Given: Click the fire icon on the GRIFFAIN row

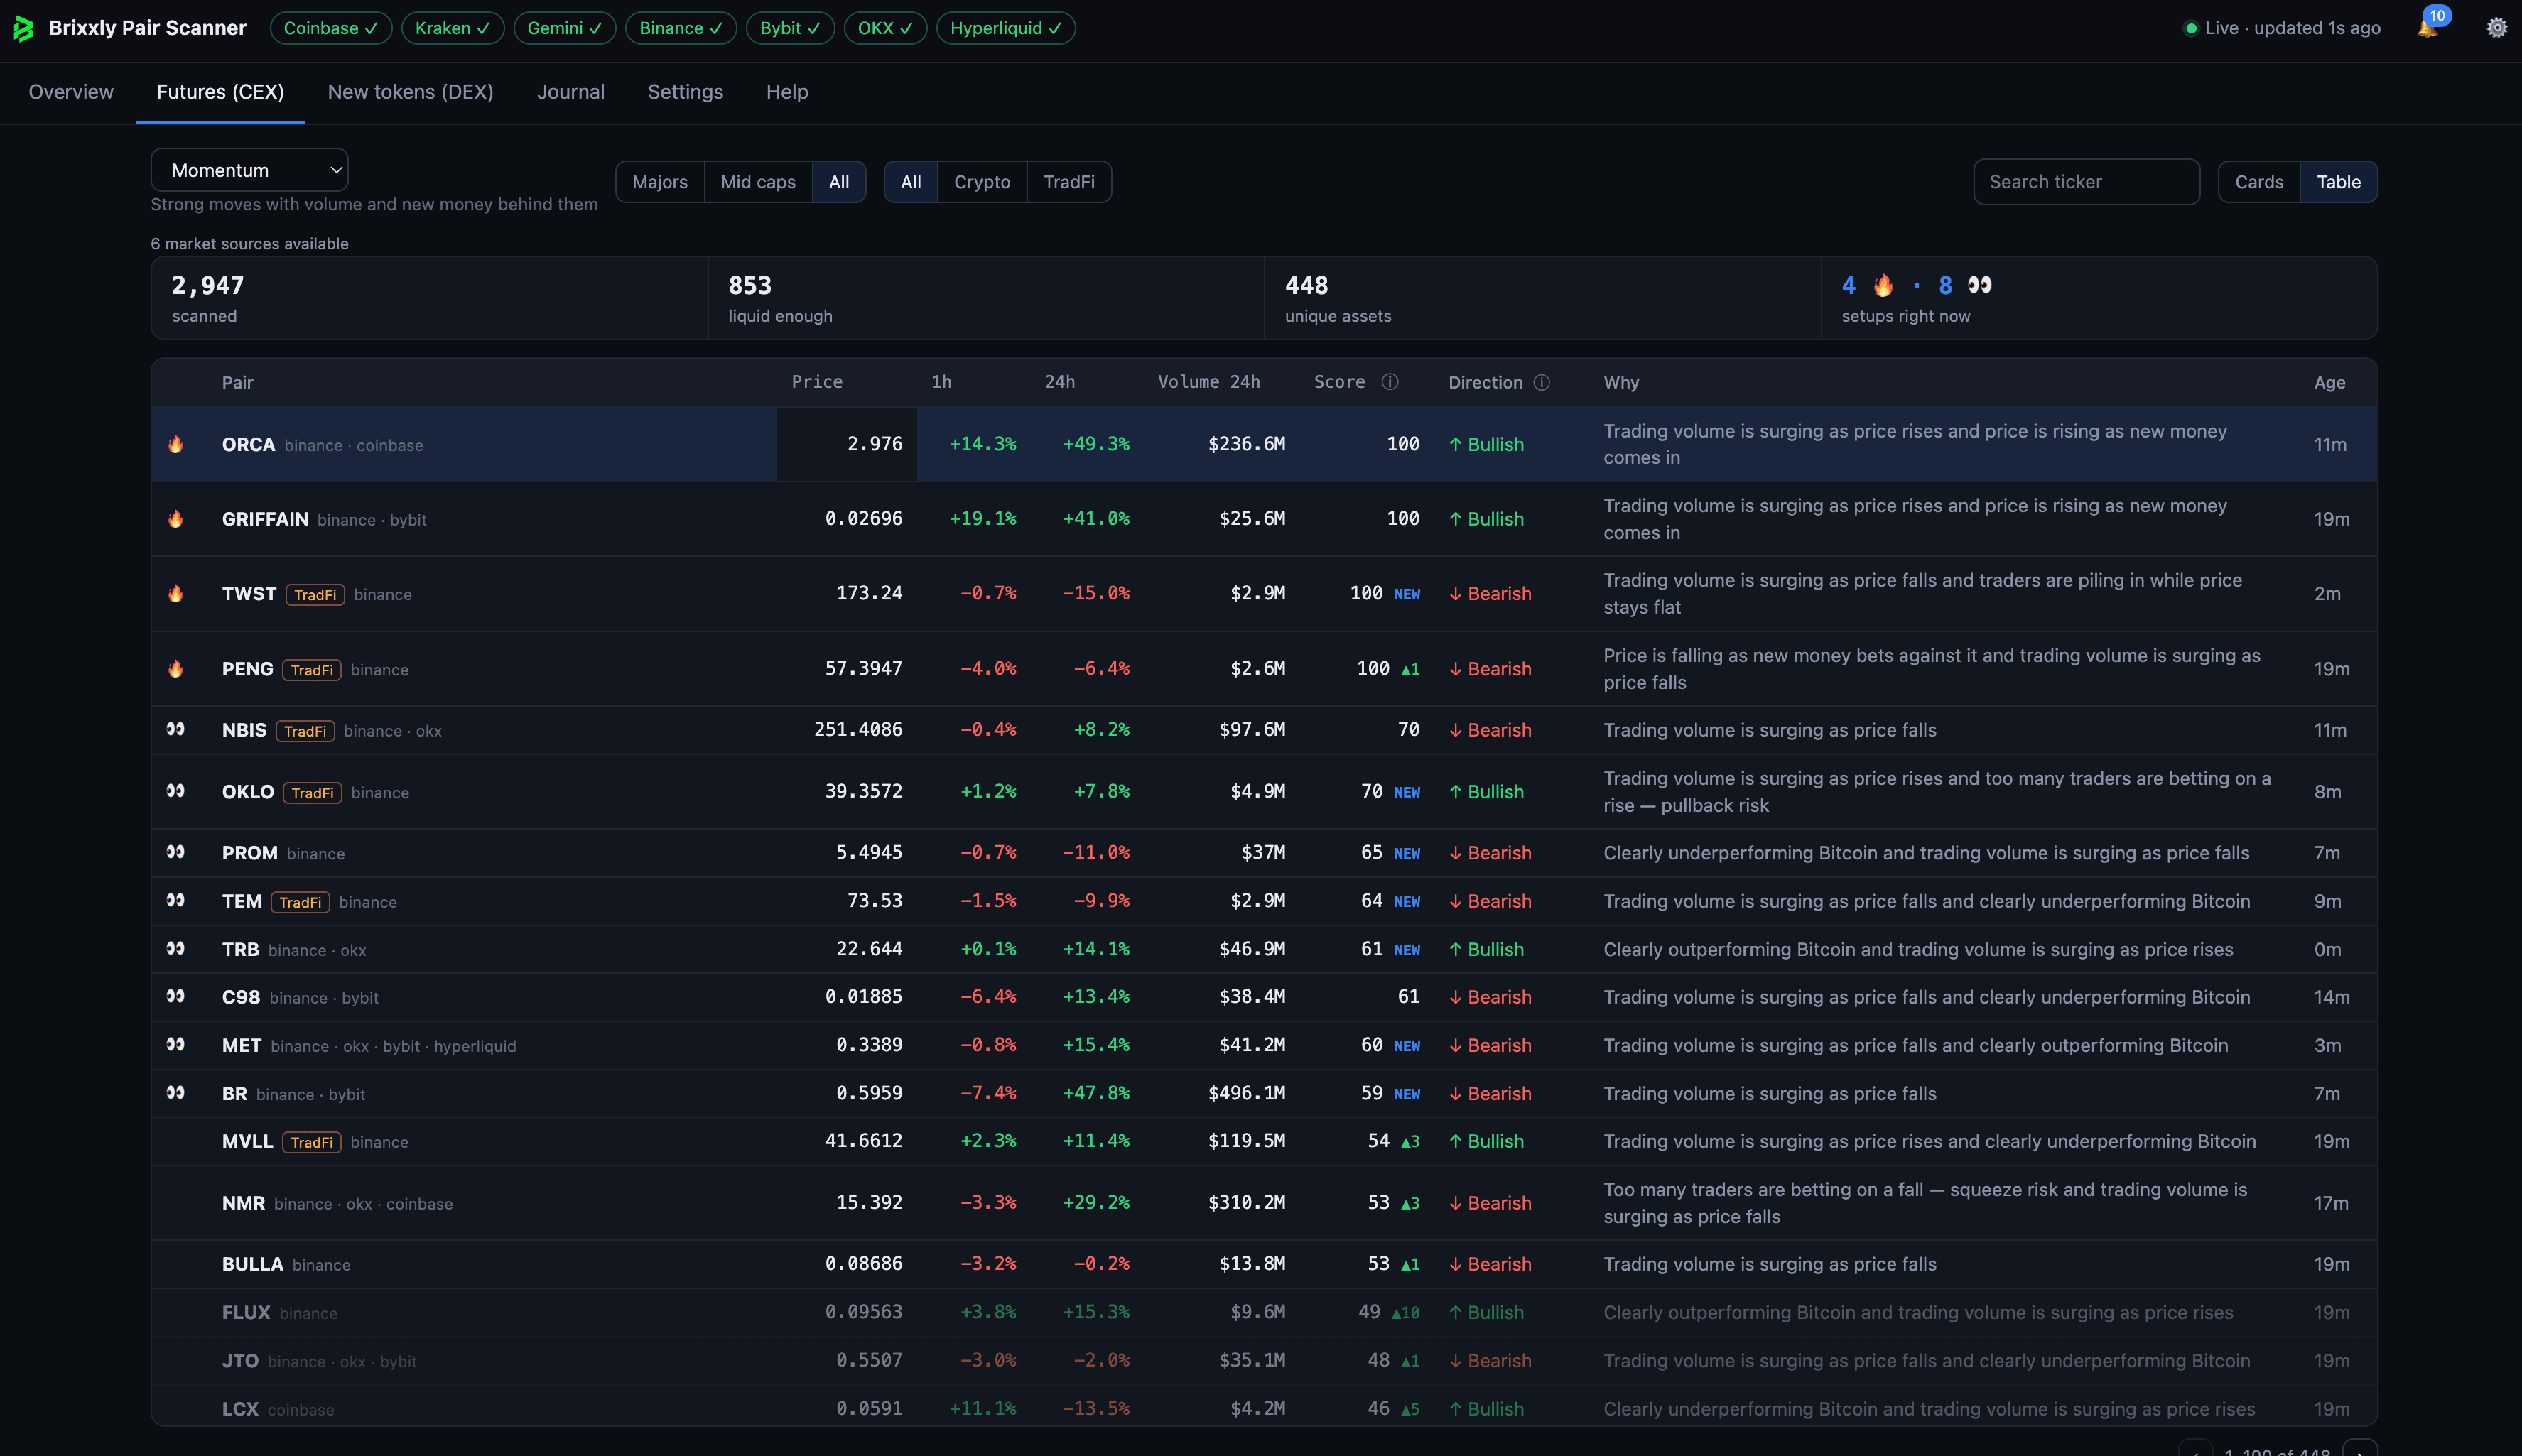Looking at the screenshot, I should point(176,519).
